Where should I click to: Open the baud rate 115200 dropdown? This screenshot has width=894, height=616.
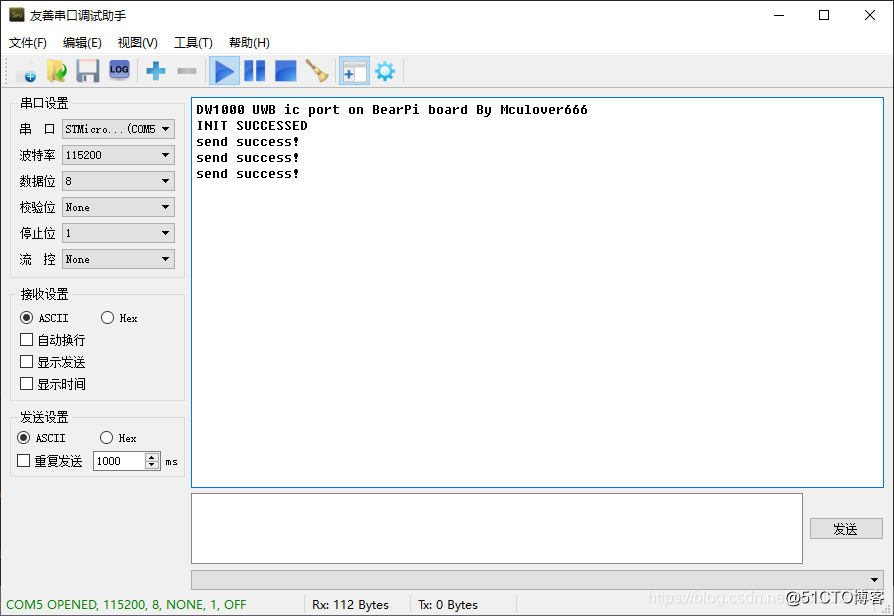tap(118, 155)
